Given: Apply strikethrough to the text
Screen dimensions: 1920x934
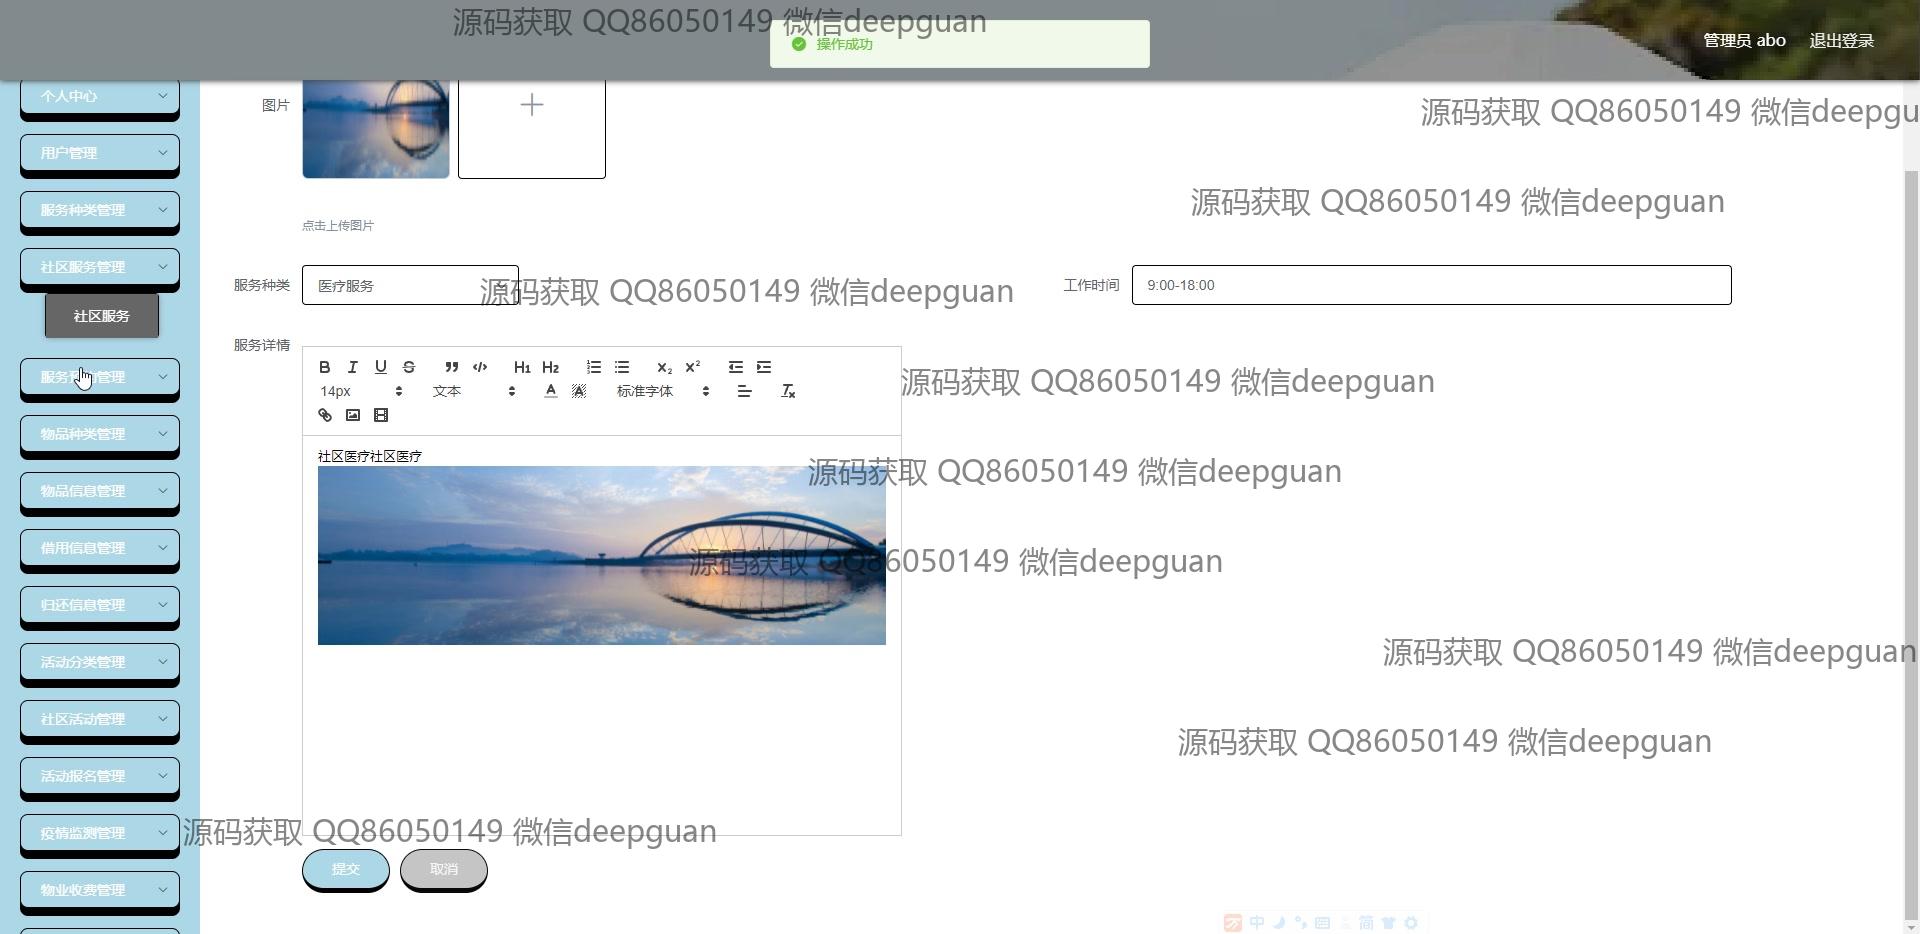Looking at the screenshot, I should tap(408, 367).
